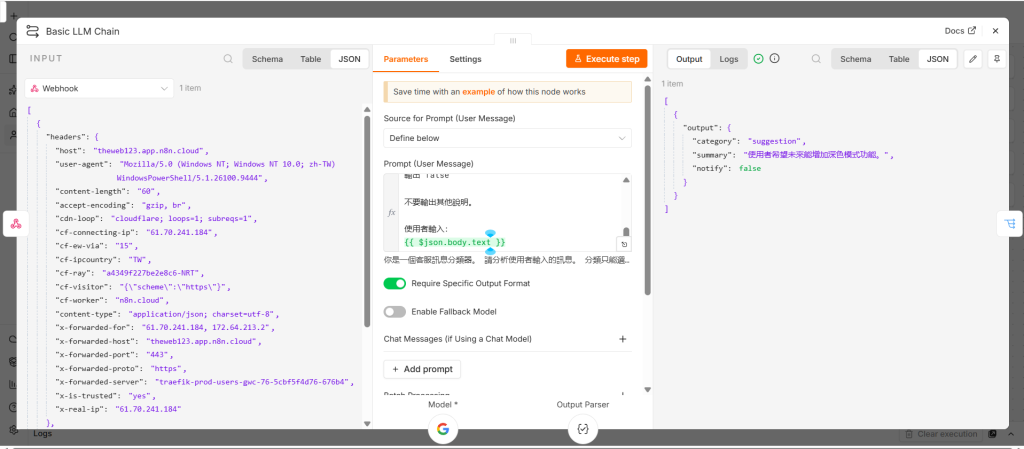Viewport: 1024px width, 449px height.
Task: Select the JSON view in the INPUT panel
Action: pos(349,59)
